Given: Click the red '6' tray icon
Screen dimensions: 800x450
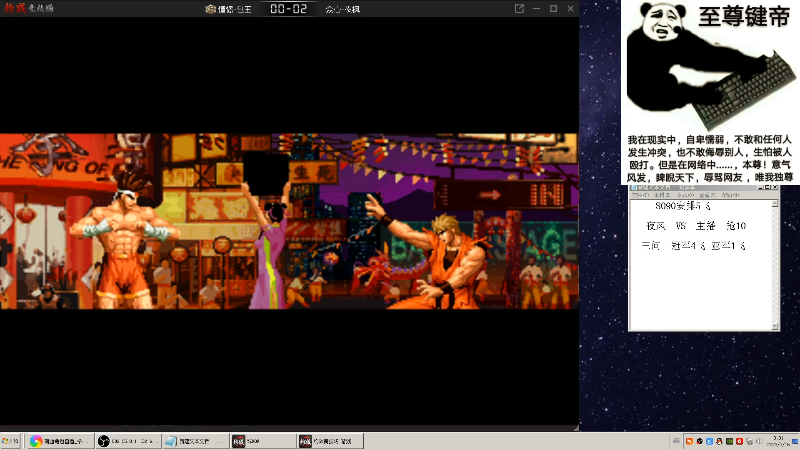Looking at the screenshot, I should pyautogui.click(x=739, y=441).
